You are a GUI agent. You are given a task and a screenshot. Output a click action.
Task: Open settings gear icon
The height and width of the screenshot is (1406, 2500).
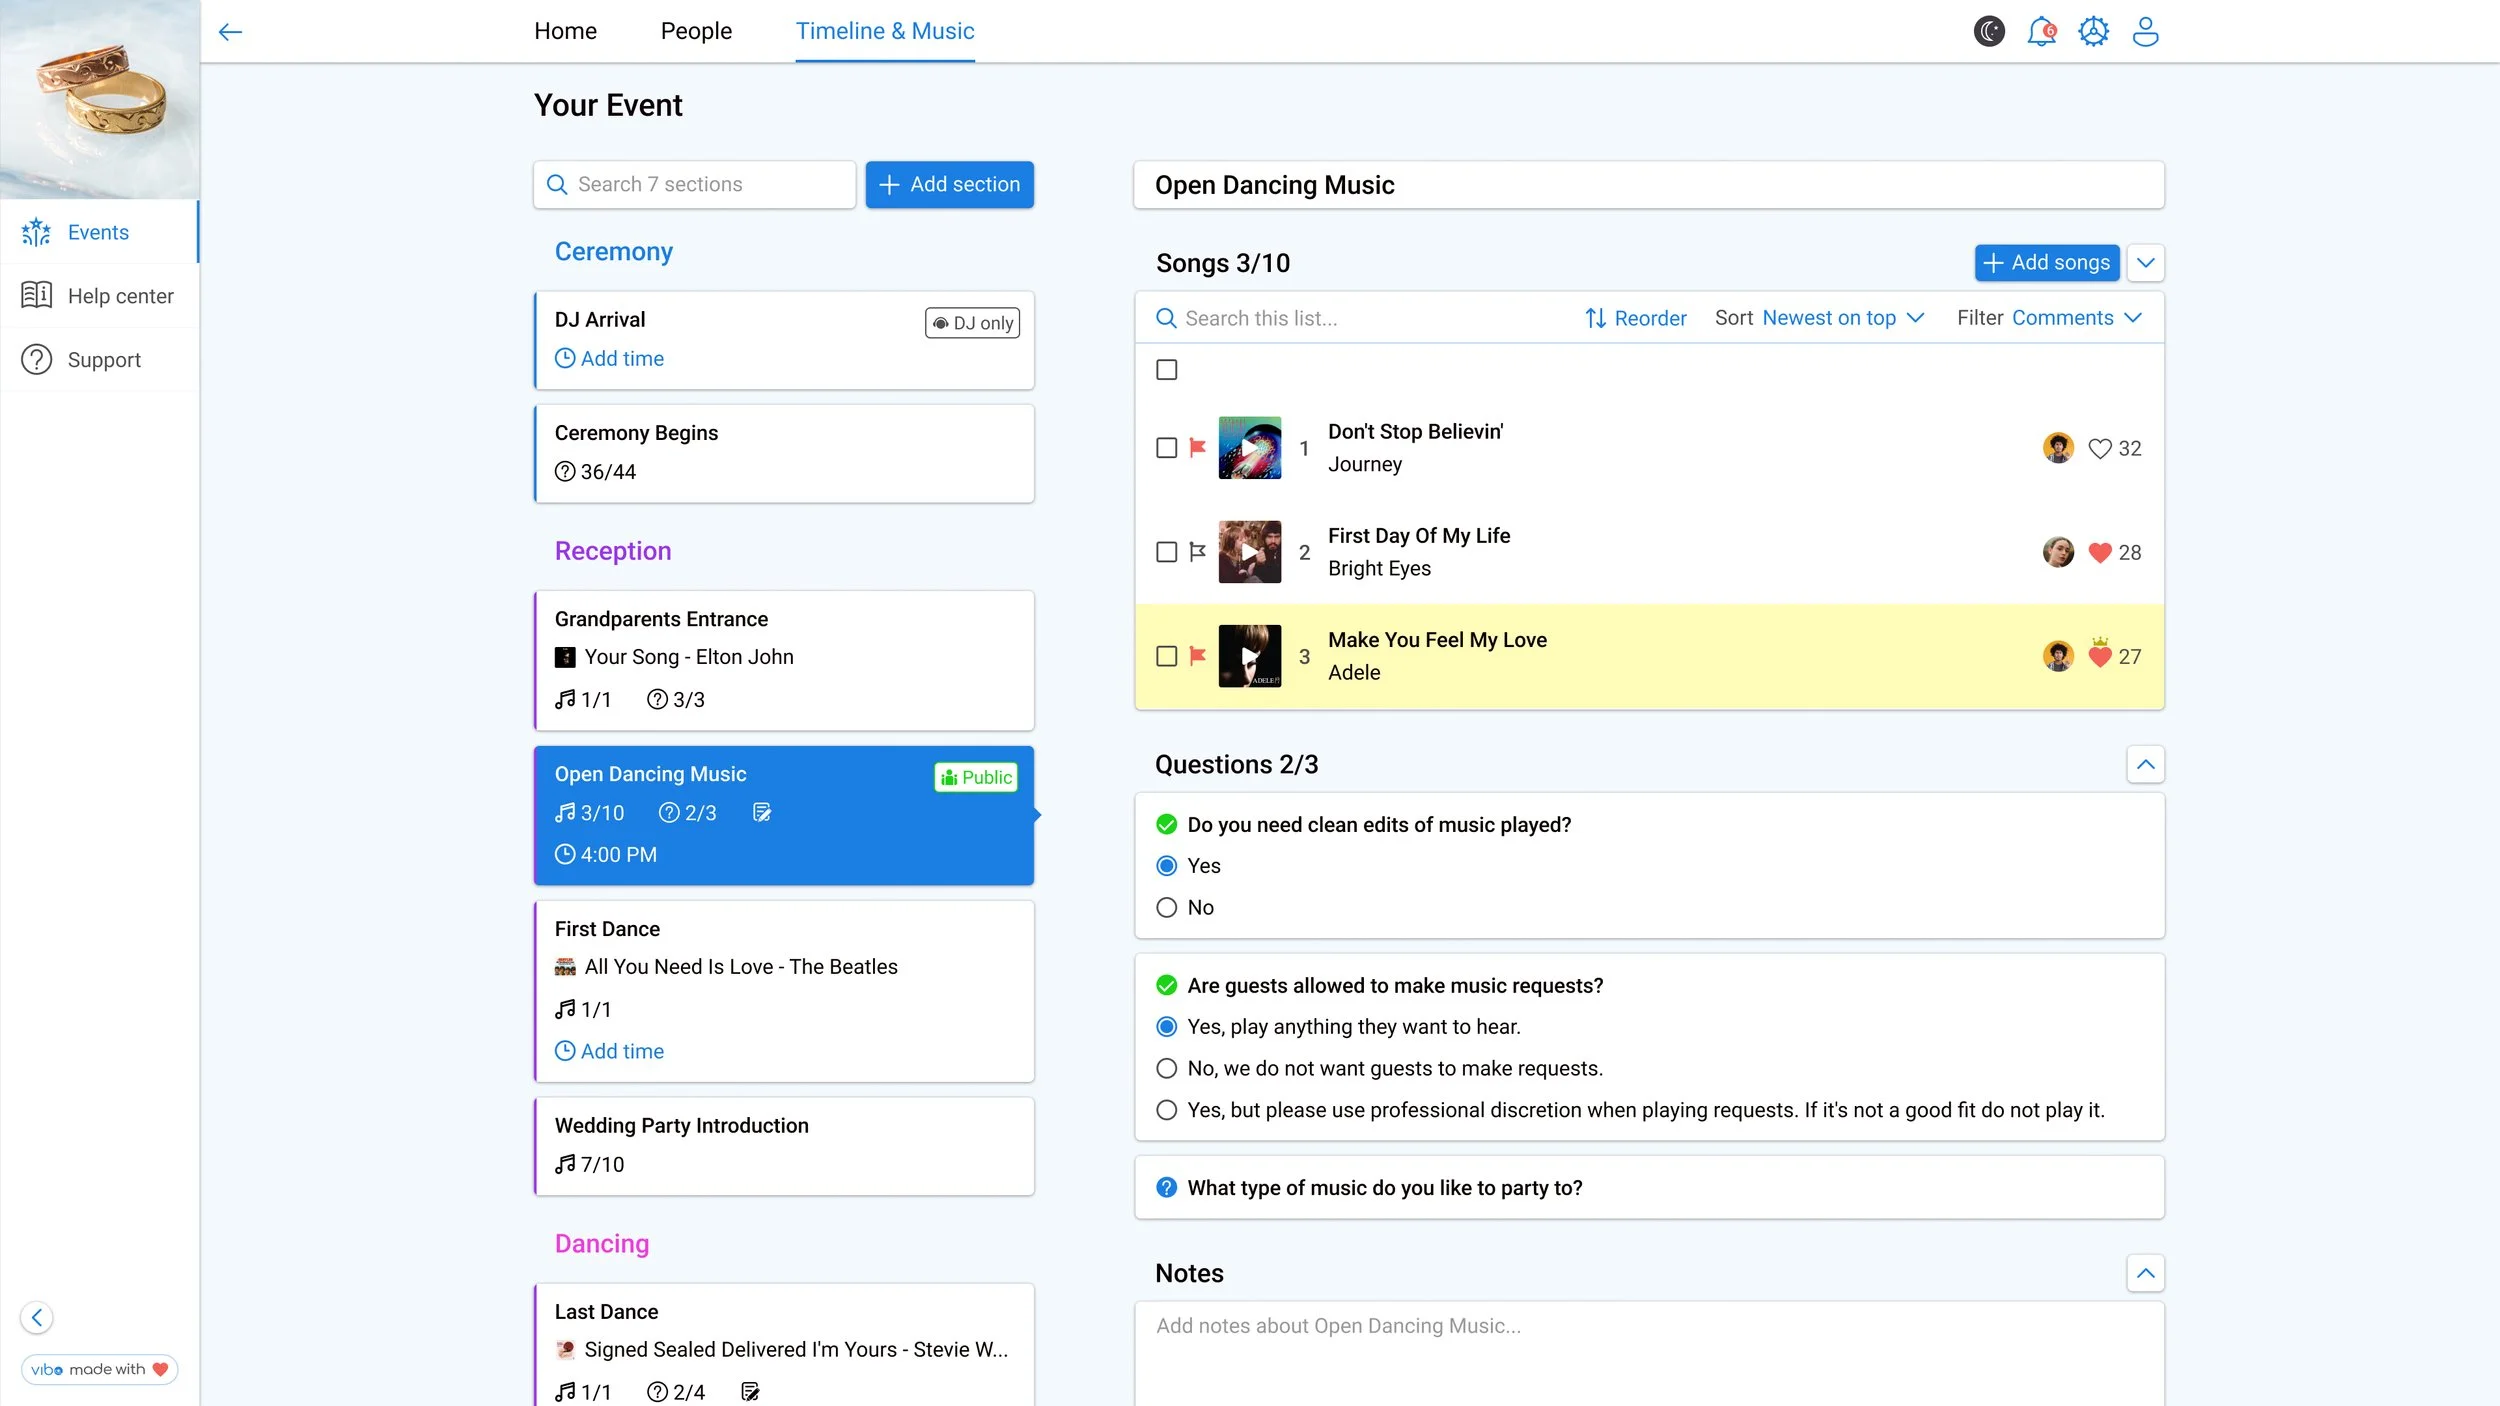[x=2093, y=31]
